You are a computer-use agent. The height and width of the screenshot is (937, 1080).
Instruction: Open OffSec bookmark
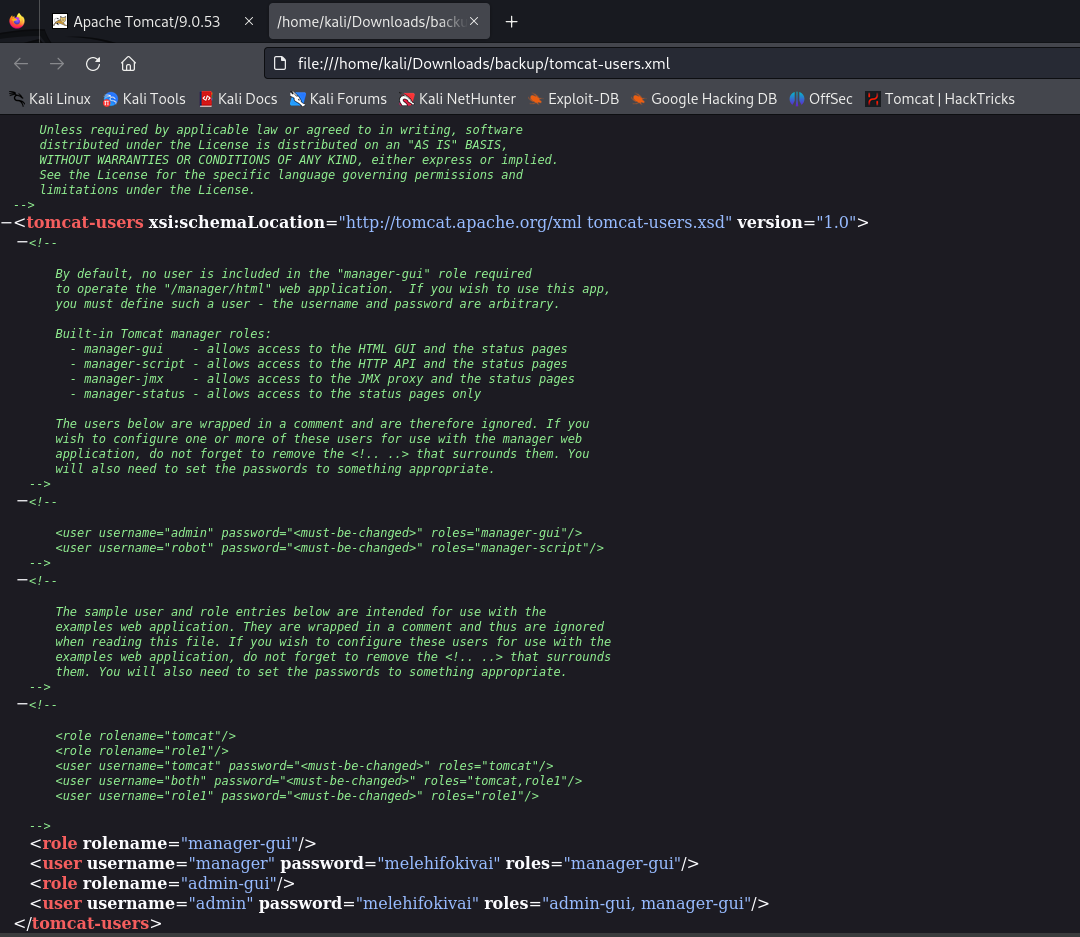(x=821, y=99)
